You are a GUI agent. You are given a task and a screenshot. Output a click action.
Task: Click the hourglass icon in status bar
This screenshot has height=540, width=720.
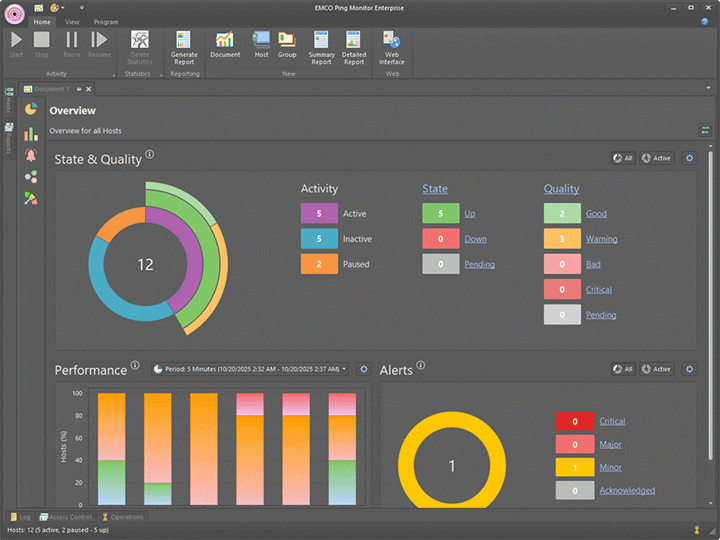coord(697,530)
